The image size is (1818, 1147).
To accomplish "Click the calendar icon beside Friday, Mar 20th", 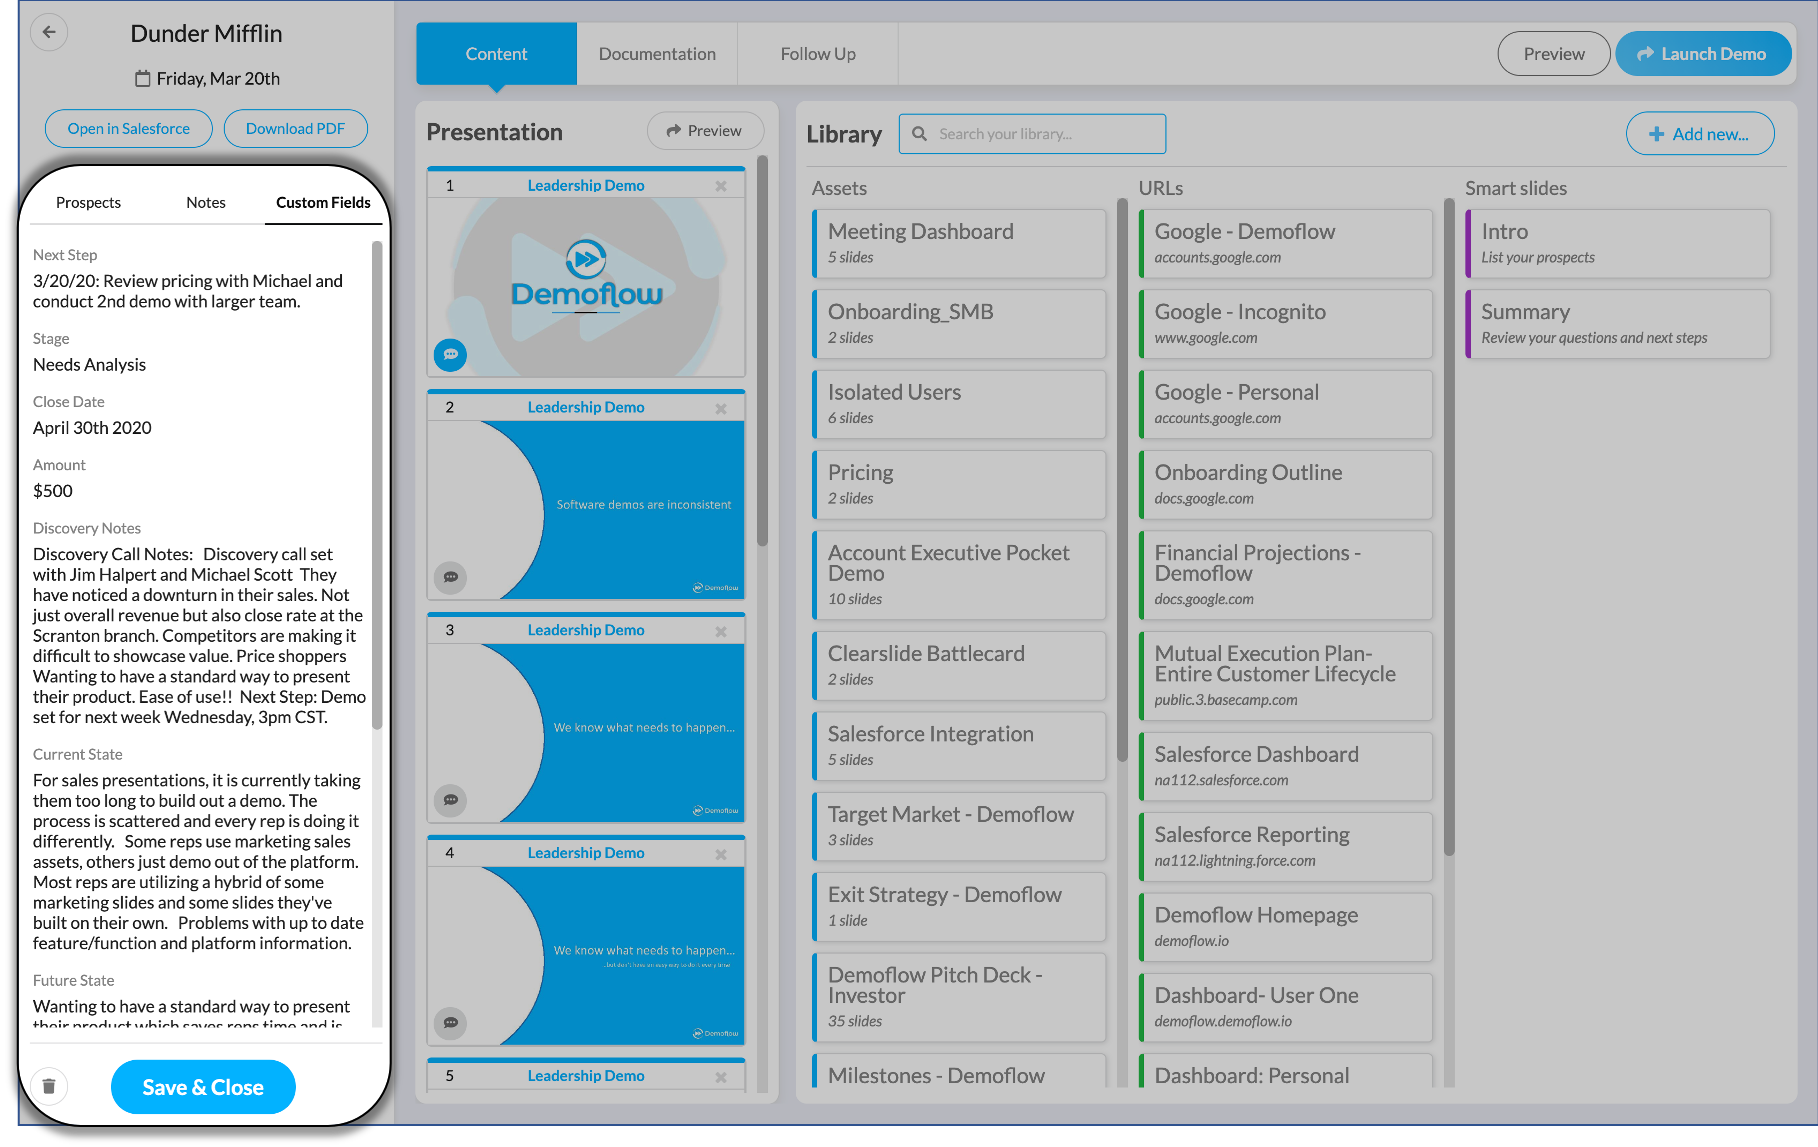I will [143, 78].
